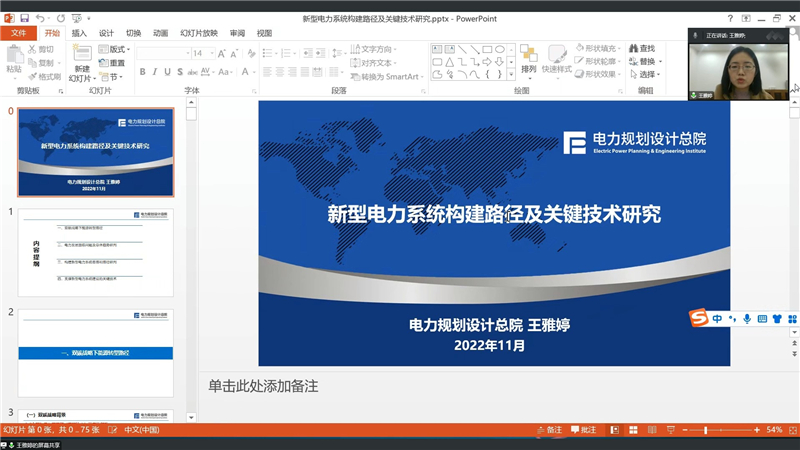Toggle Comments (批注) pane in status bar

tap(584, 430)
